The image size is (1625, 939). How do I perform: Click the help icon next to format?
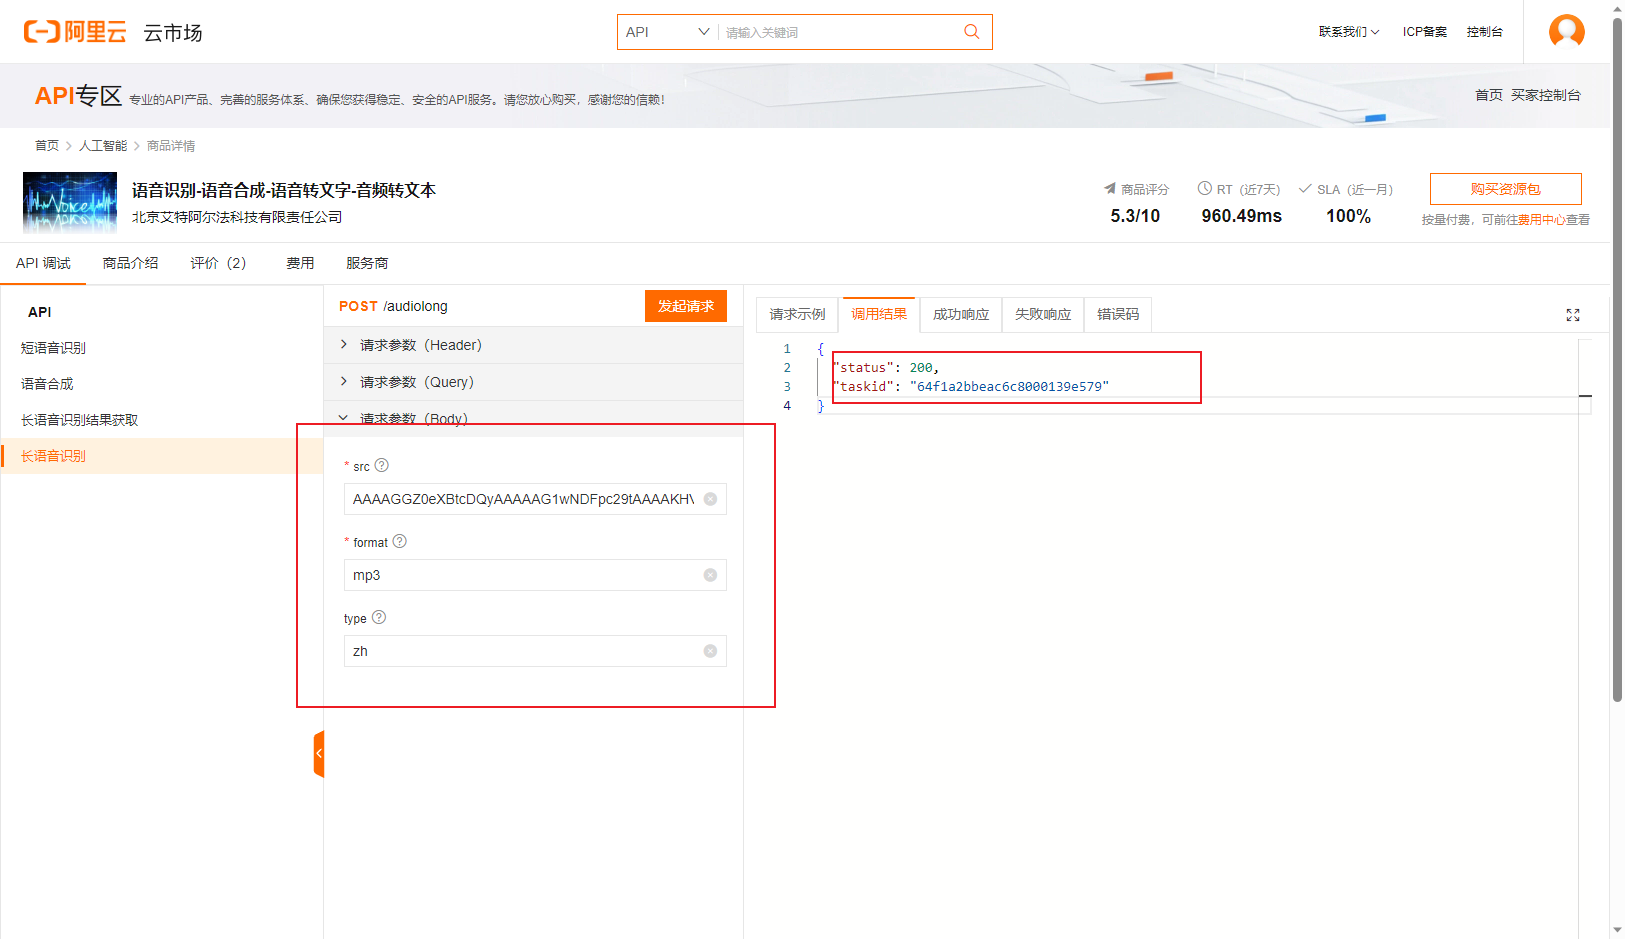[x=400, y=541]
